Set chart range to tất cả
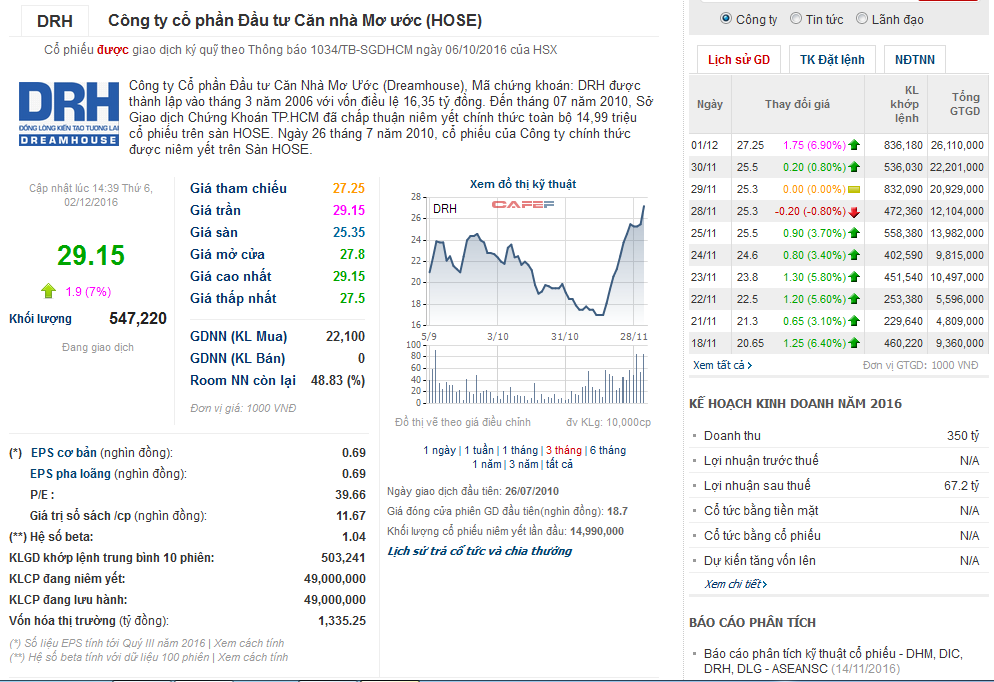 (559, 464)
